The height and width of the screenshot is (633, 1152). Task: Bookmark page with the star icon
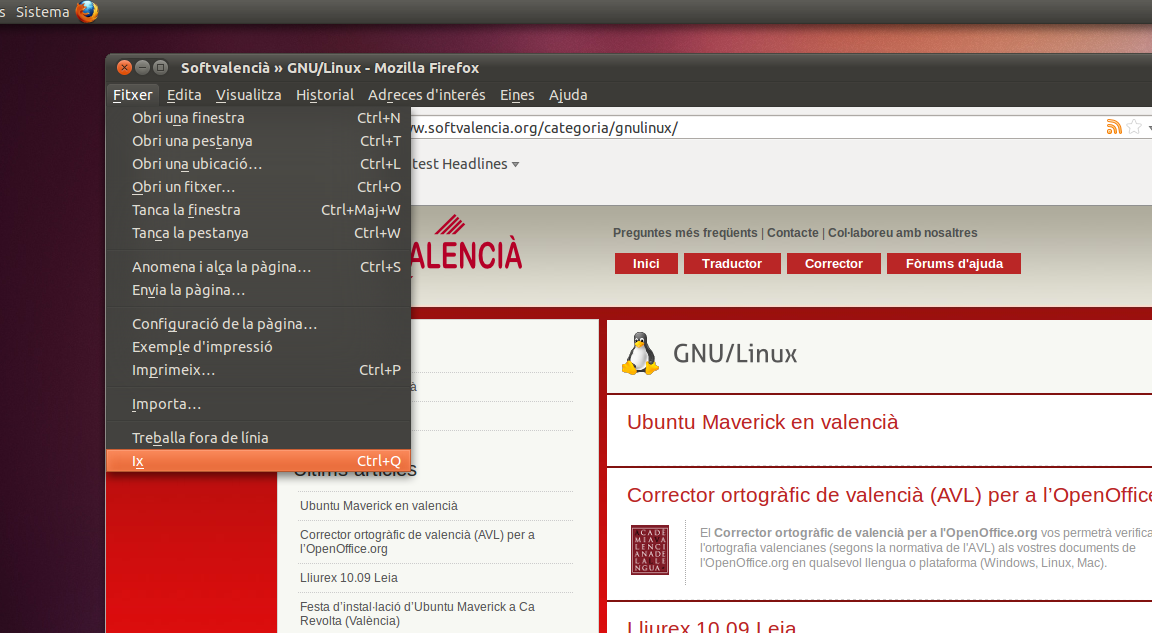point(1134,127)
